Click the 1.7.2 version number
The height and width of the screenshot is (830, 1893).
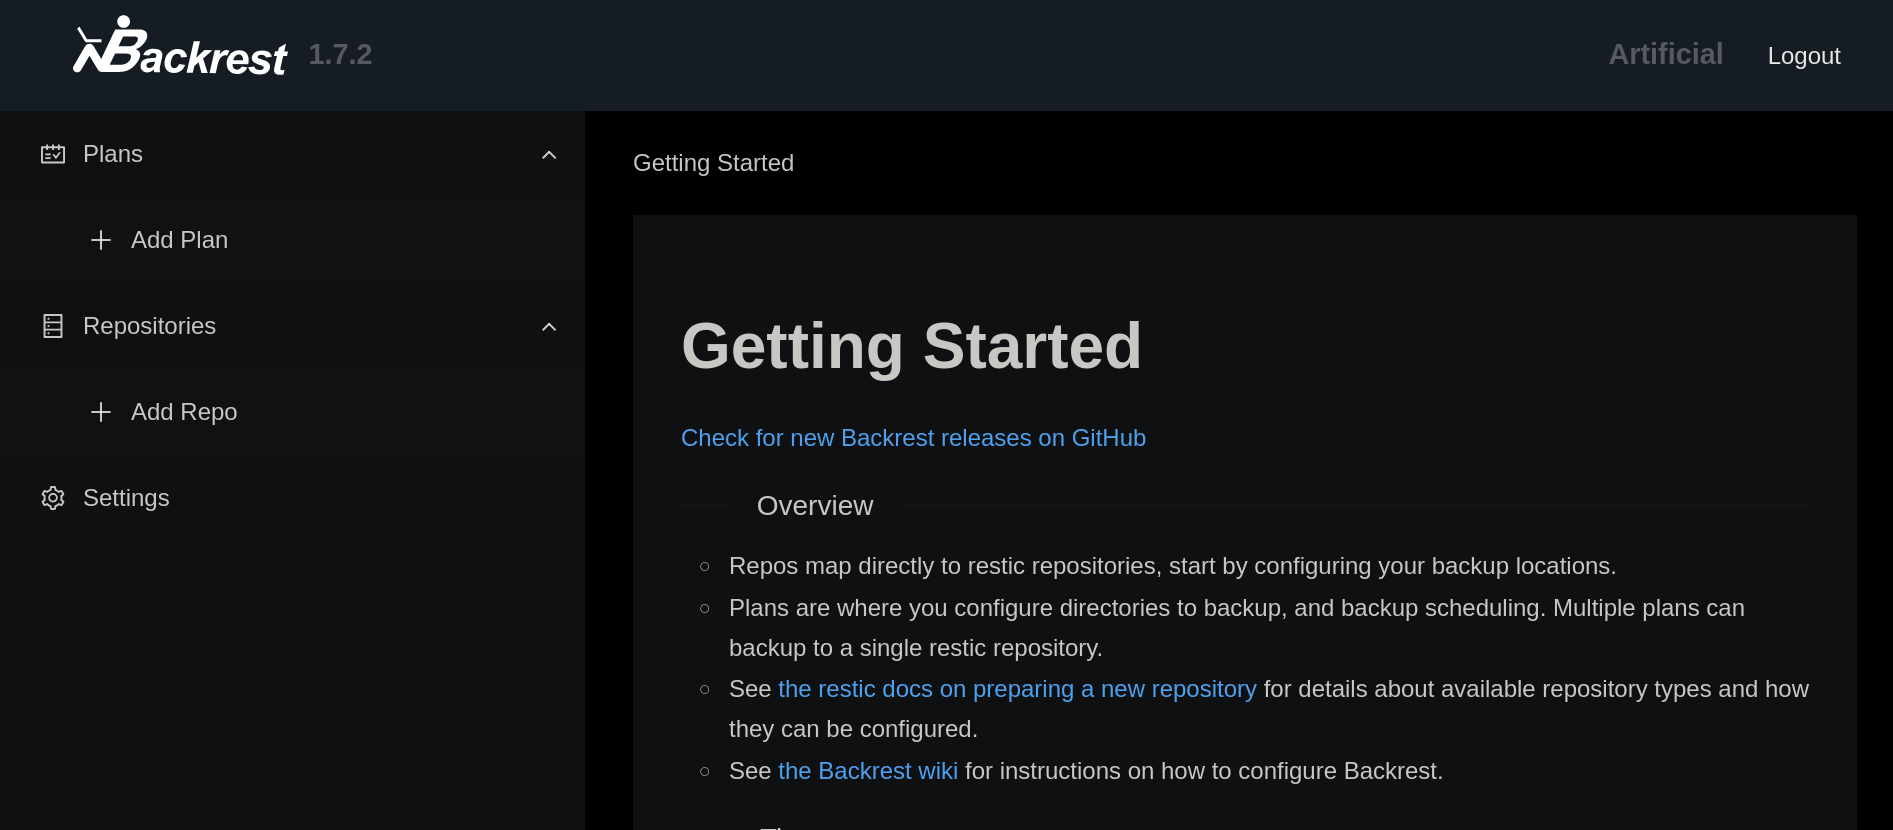(x=340, y=54)
